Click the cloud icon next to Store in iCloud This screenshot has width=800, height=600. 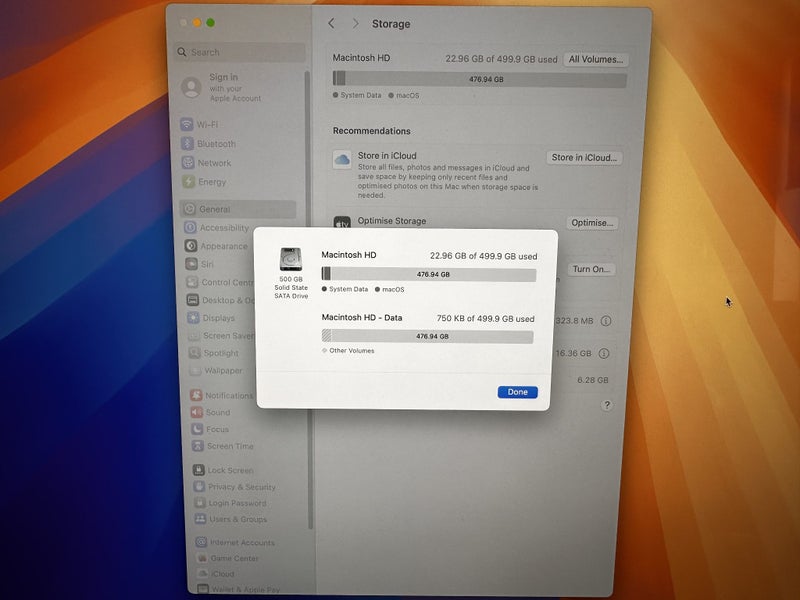[343, 158]
